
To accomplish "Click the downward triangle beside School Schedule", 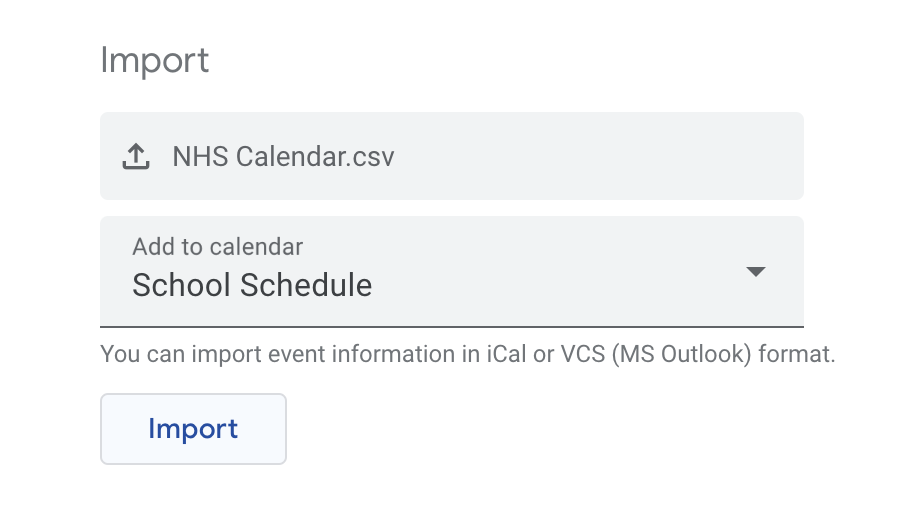I will coord(756,272).
